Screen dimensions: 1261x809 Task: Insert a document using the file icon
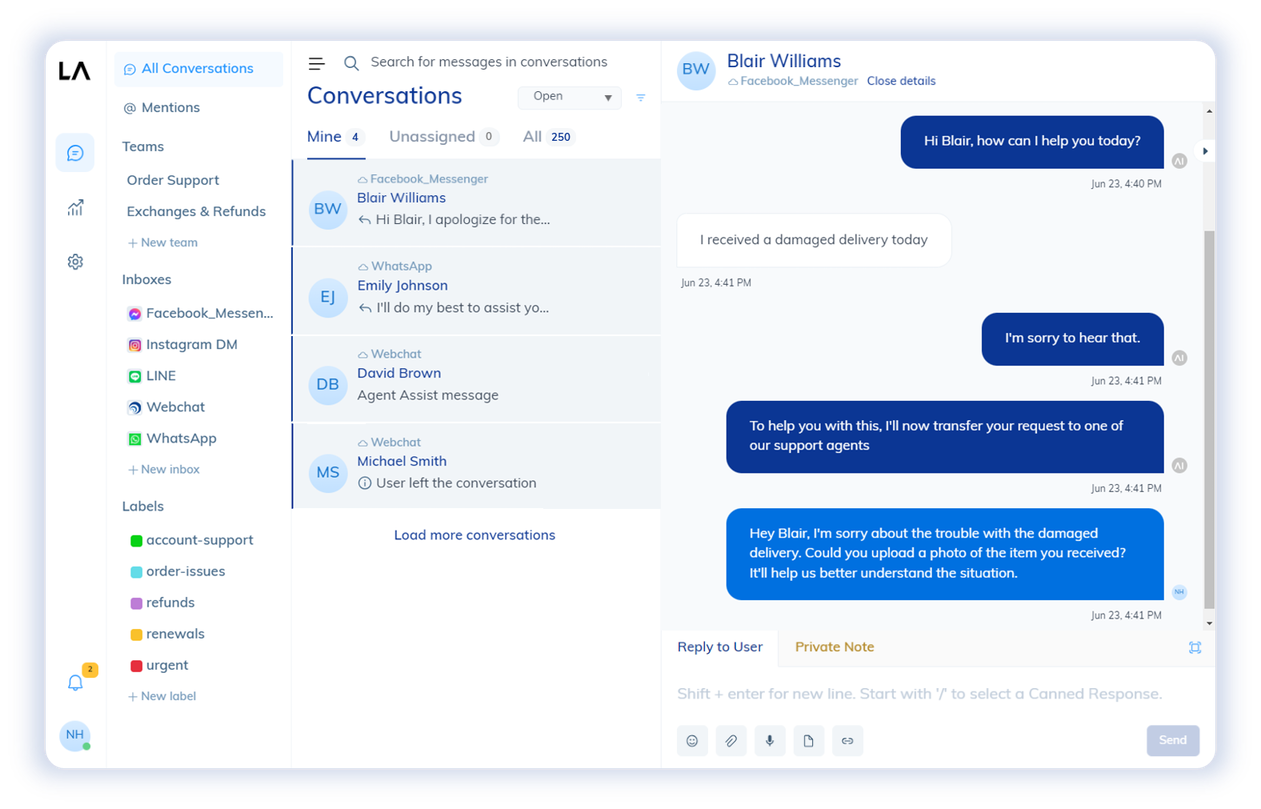point(809,740)
